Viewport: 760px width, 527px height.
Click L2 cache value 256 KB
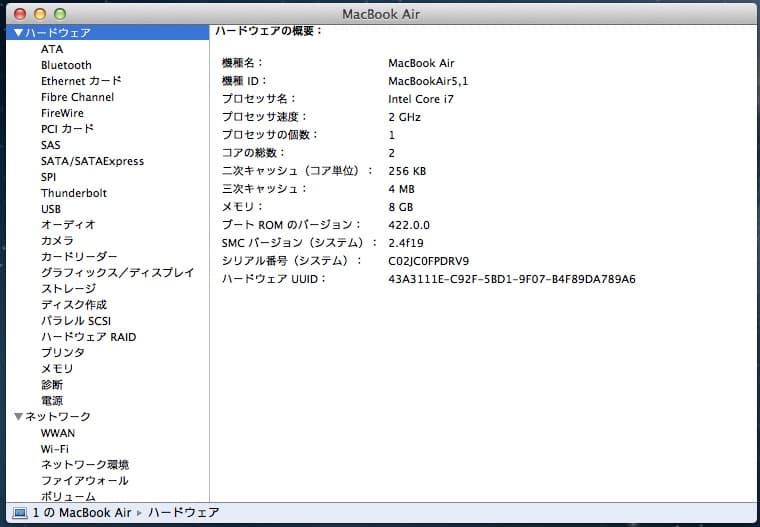(407, 171)
